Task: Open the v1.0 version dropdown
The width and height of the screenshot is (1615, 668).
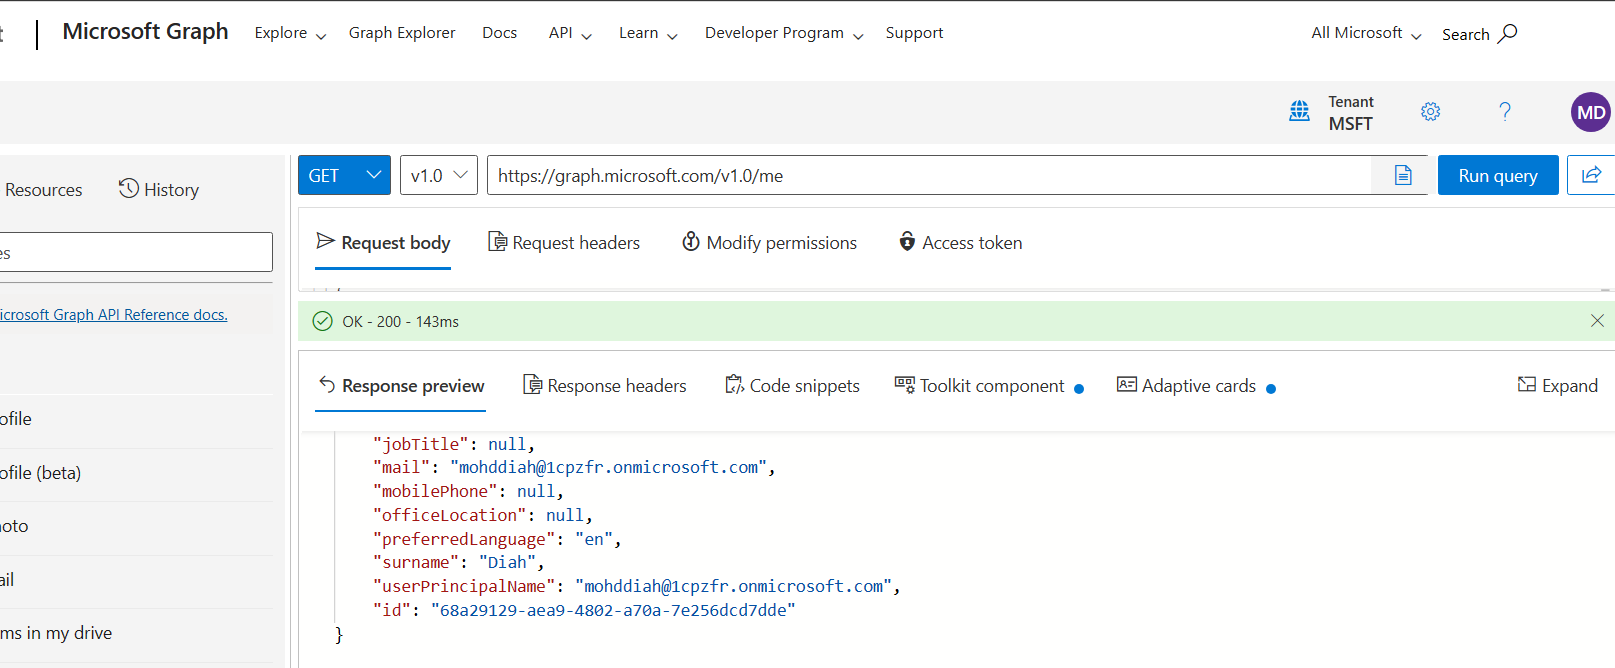Action: coord(439,175)
